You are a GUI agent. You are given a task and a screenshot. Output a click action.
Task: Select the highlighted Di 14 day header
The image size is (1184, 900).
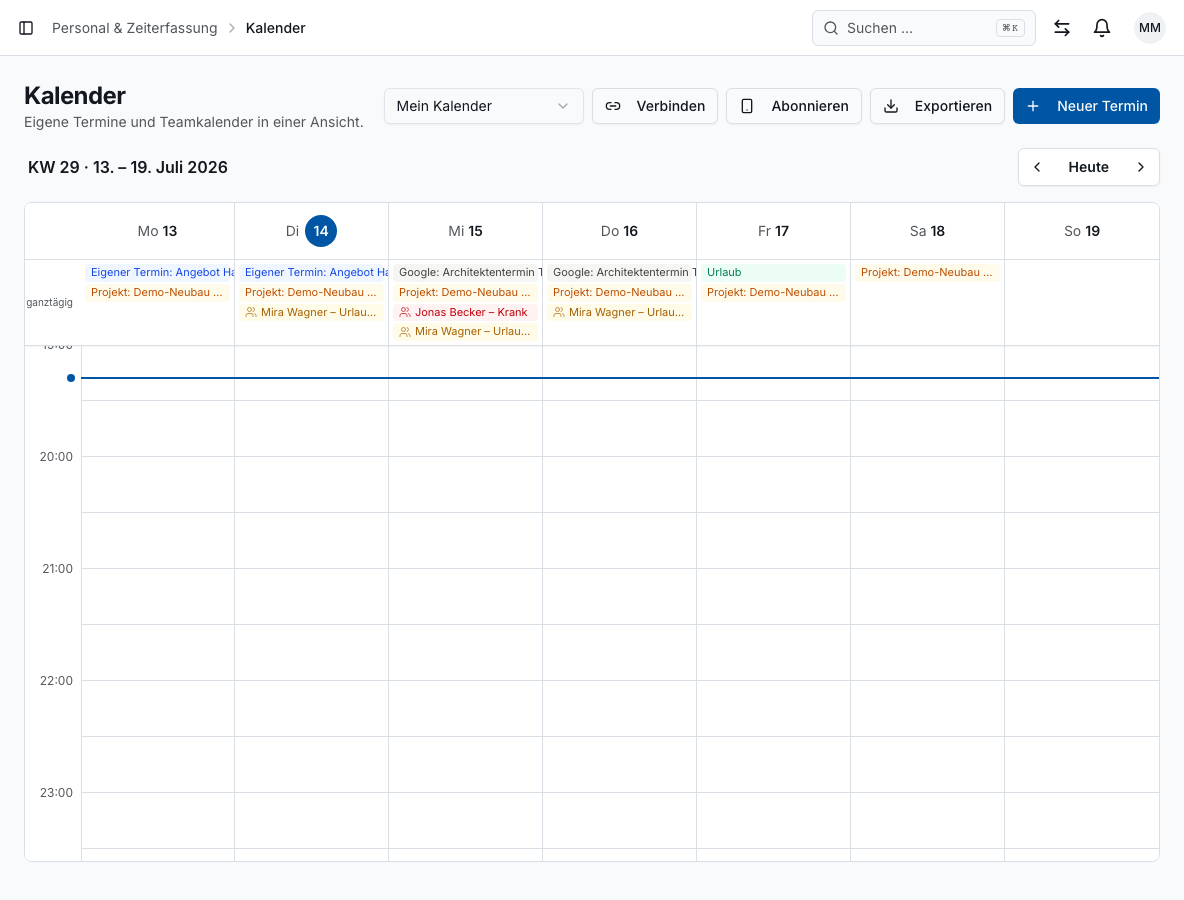click(x=311, y=231)
